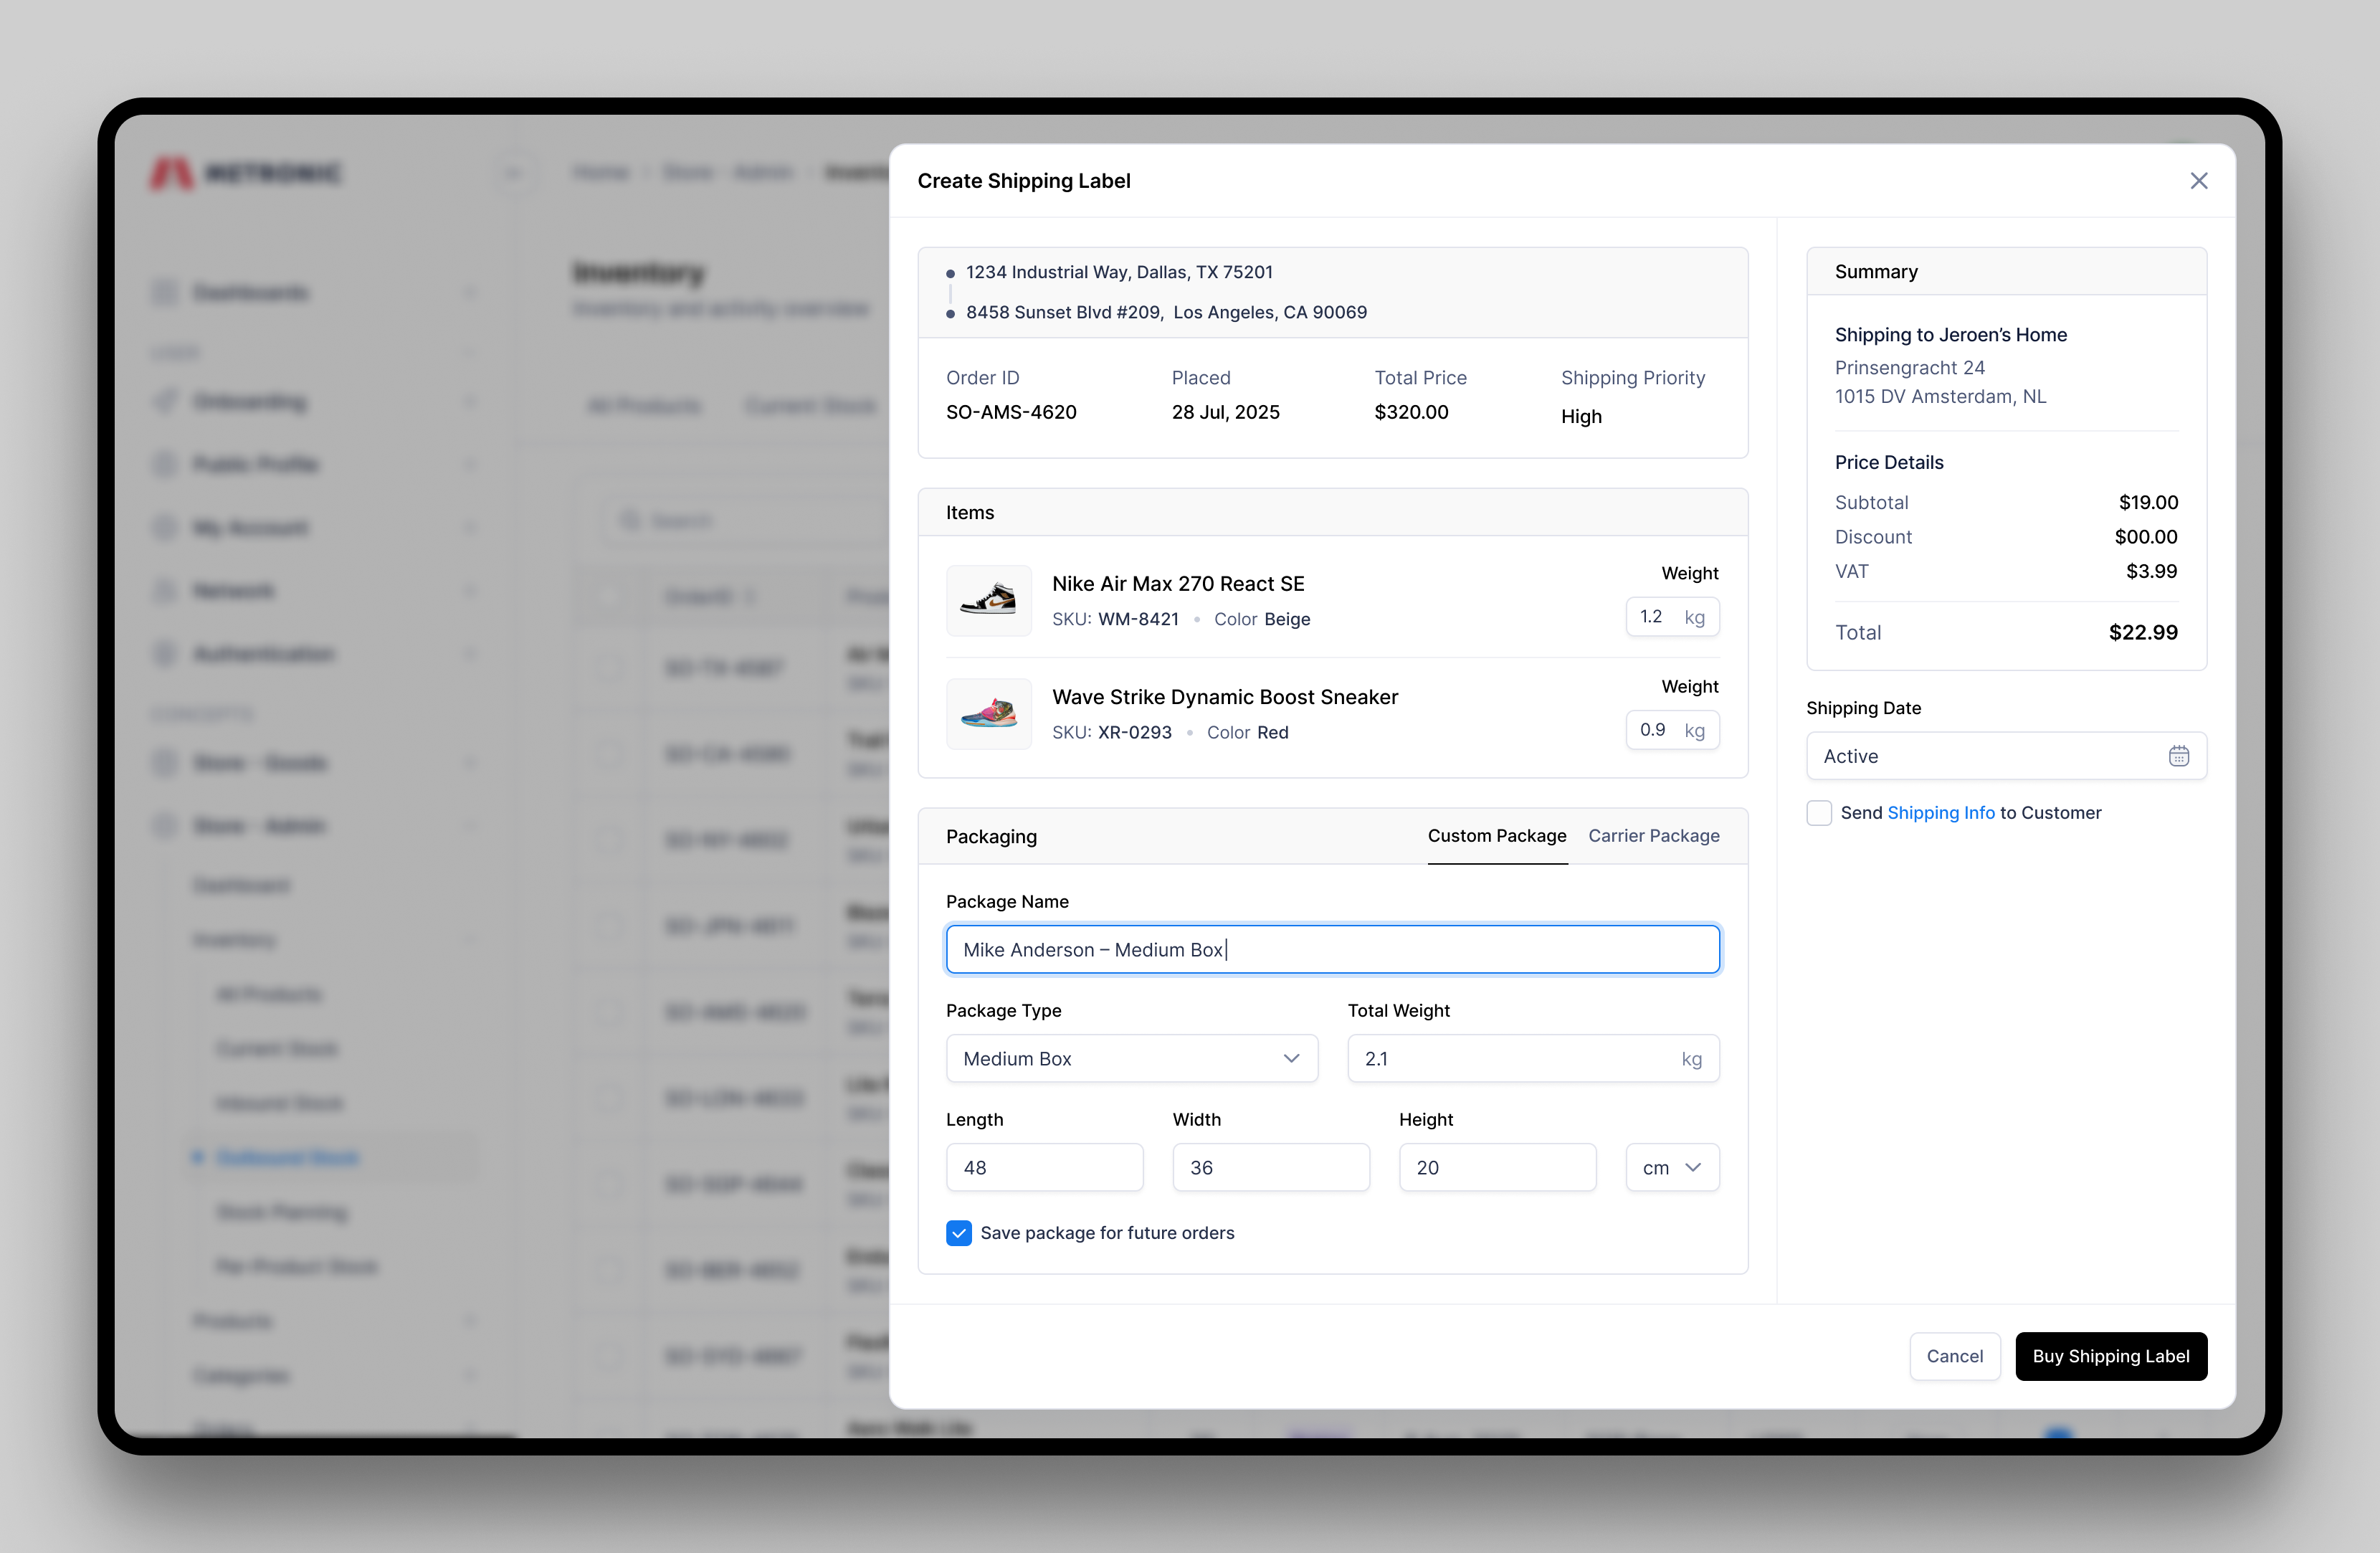Click the Discount $00.00 amount

[x=2146, y=537]
